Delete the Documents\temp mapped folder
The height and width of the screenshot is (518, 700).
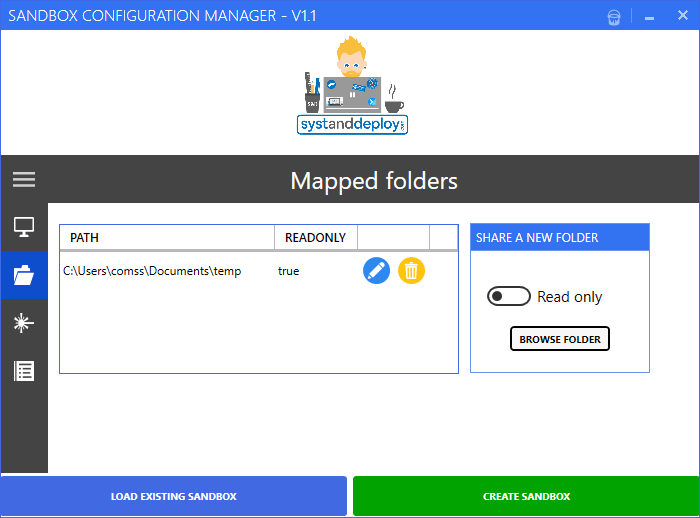(x=411, y=271)
